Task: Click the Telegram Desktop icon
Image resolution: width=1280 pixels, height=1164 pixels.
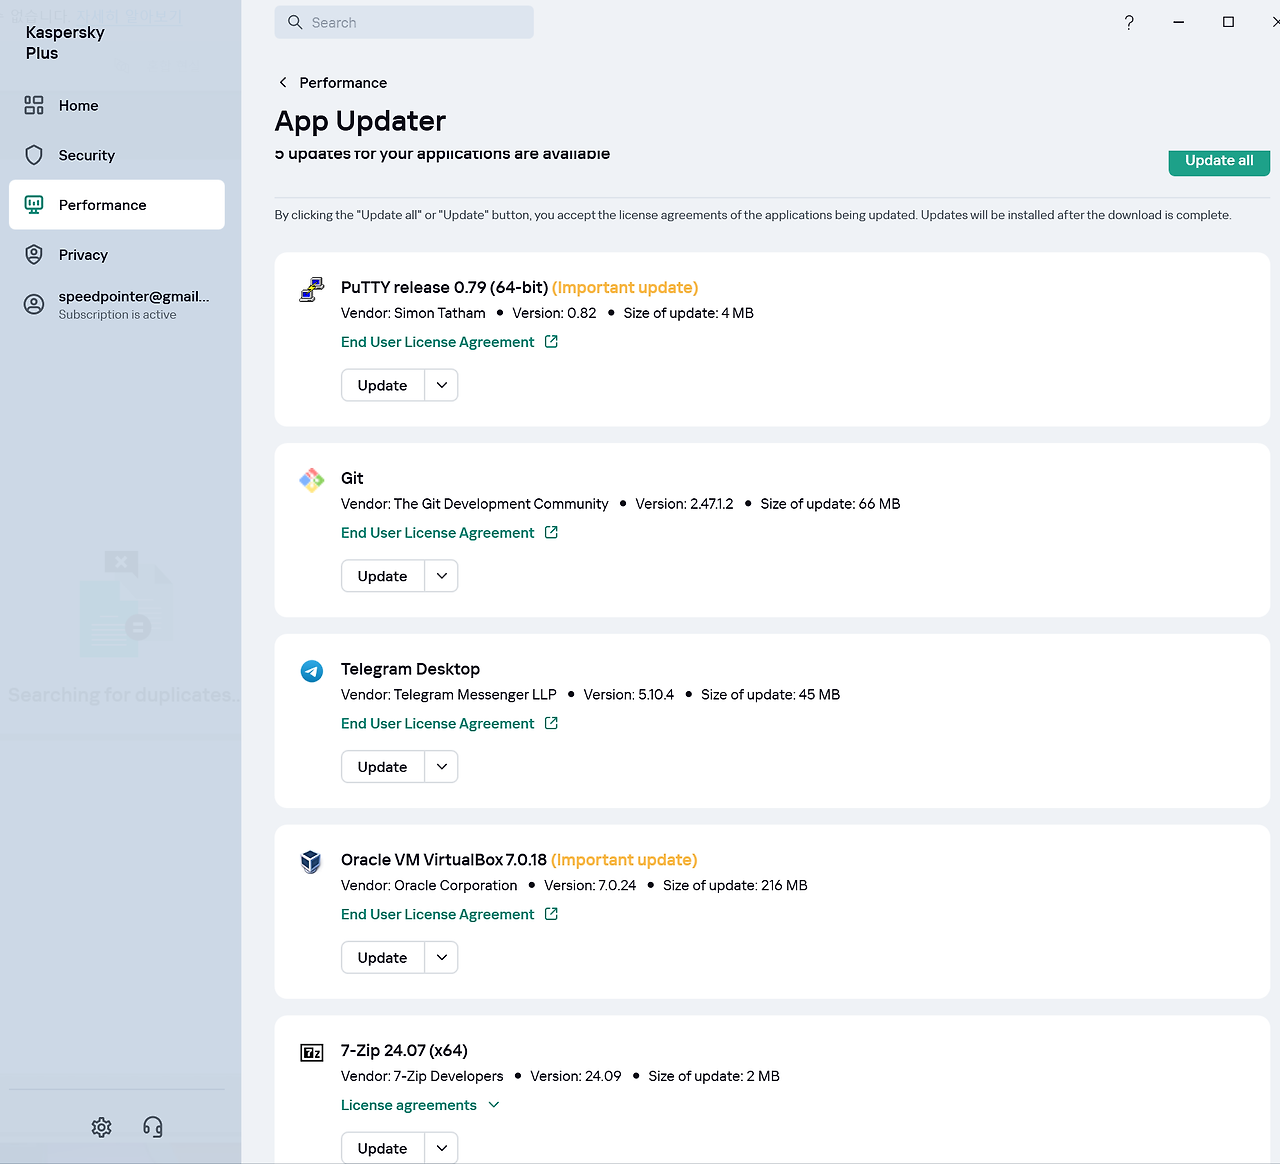Action: point(312,671)
